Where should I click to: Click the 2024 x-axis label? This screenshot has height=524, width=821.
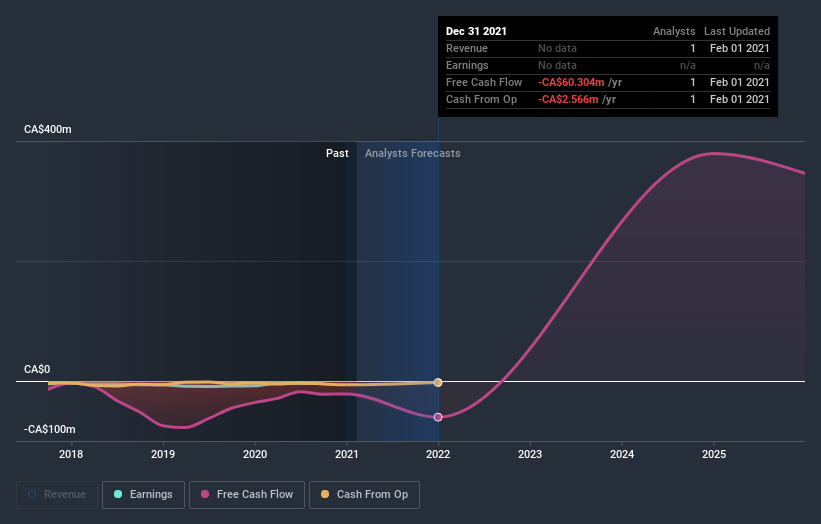click(x=622, y=454)
